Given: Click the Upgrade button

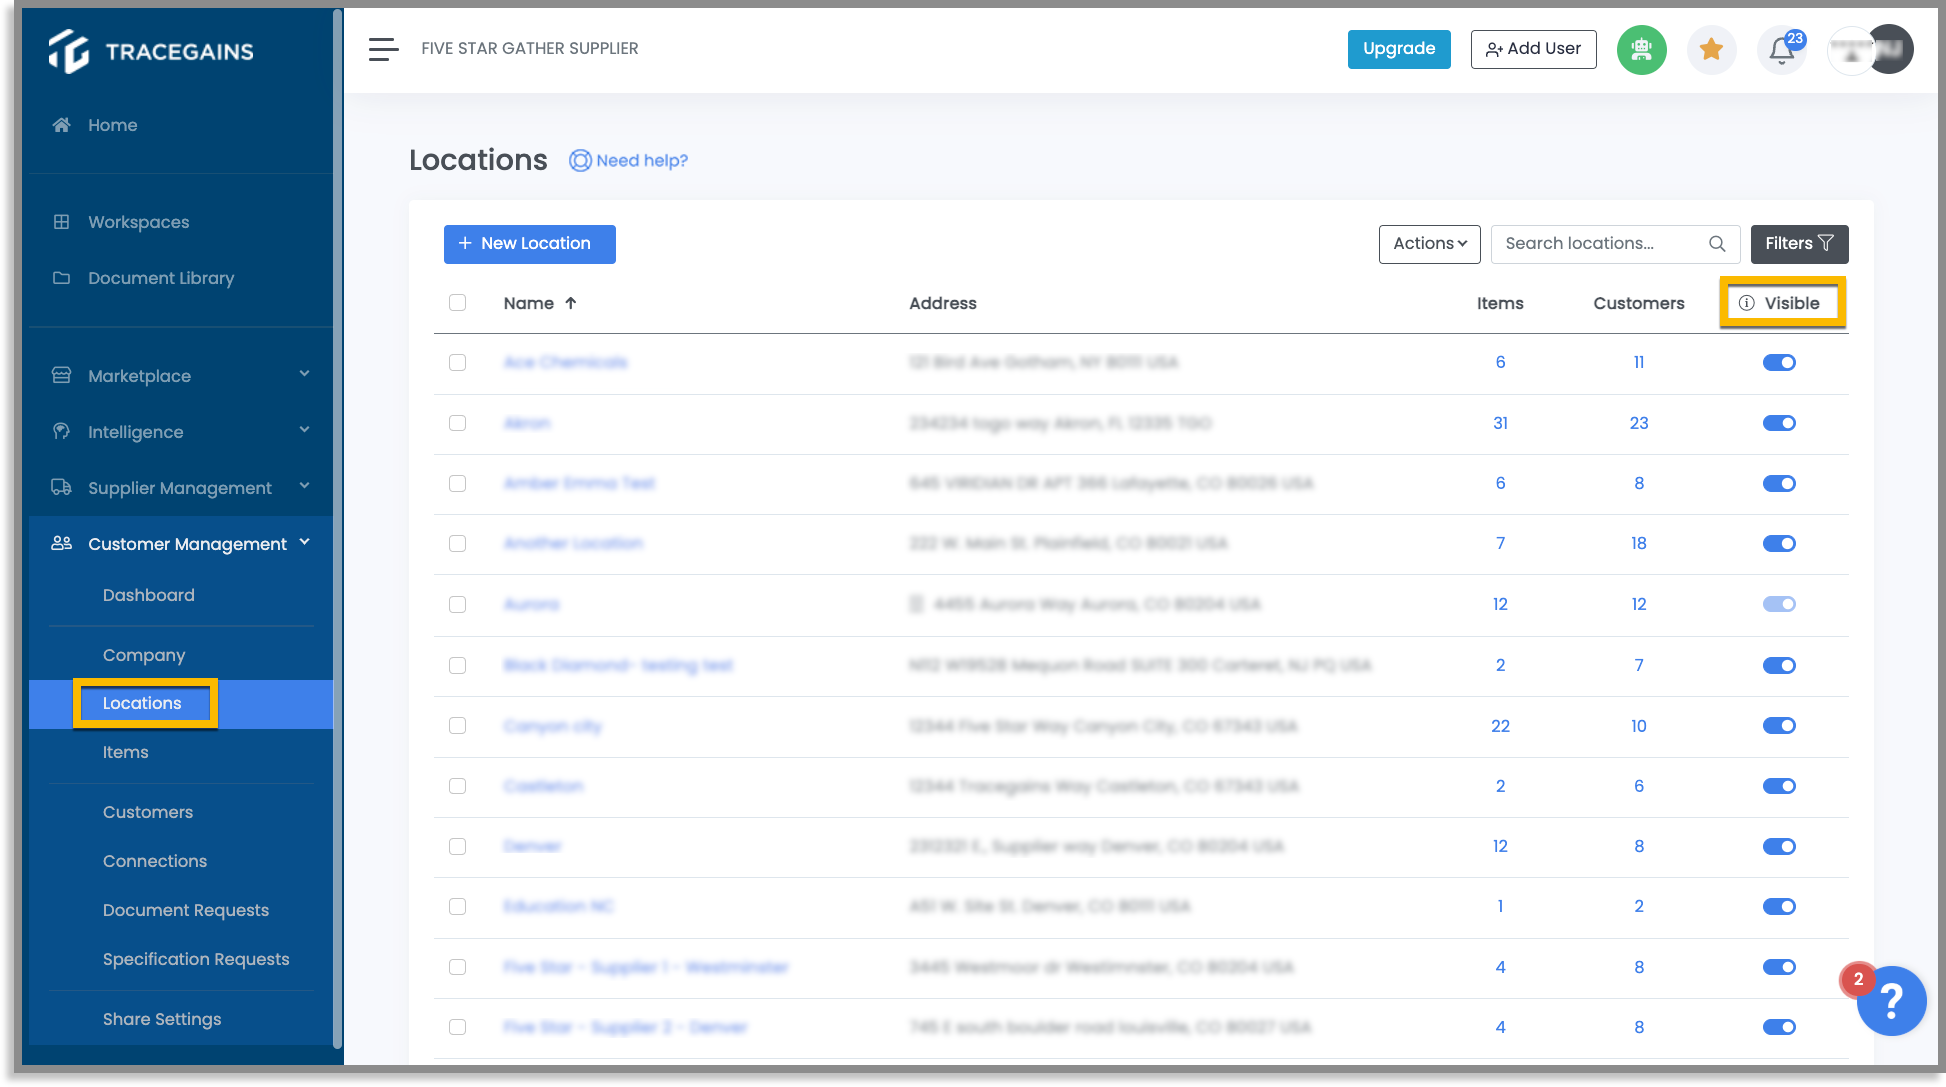Looking at the screenshot, I should (x=1398, y=49).
